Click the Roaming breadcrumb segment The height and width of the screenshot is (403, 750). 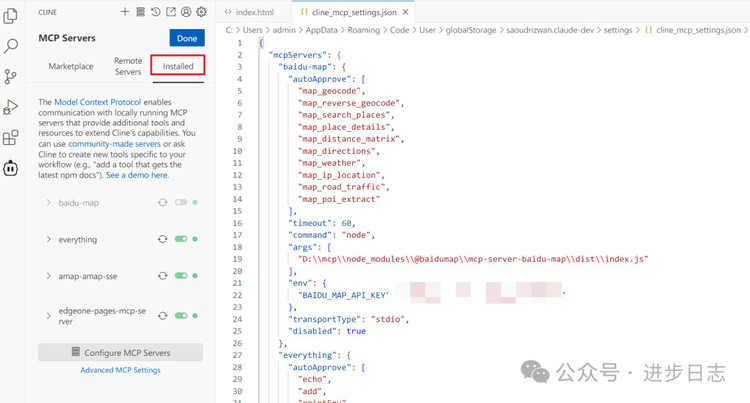click(x=364, y=30)
